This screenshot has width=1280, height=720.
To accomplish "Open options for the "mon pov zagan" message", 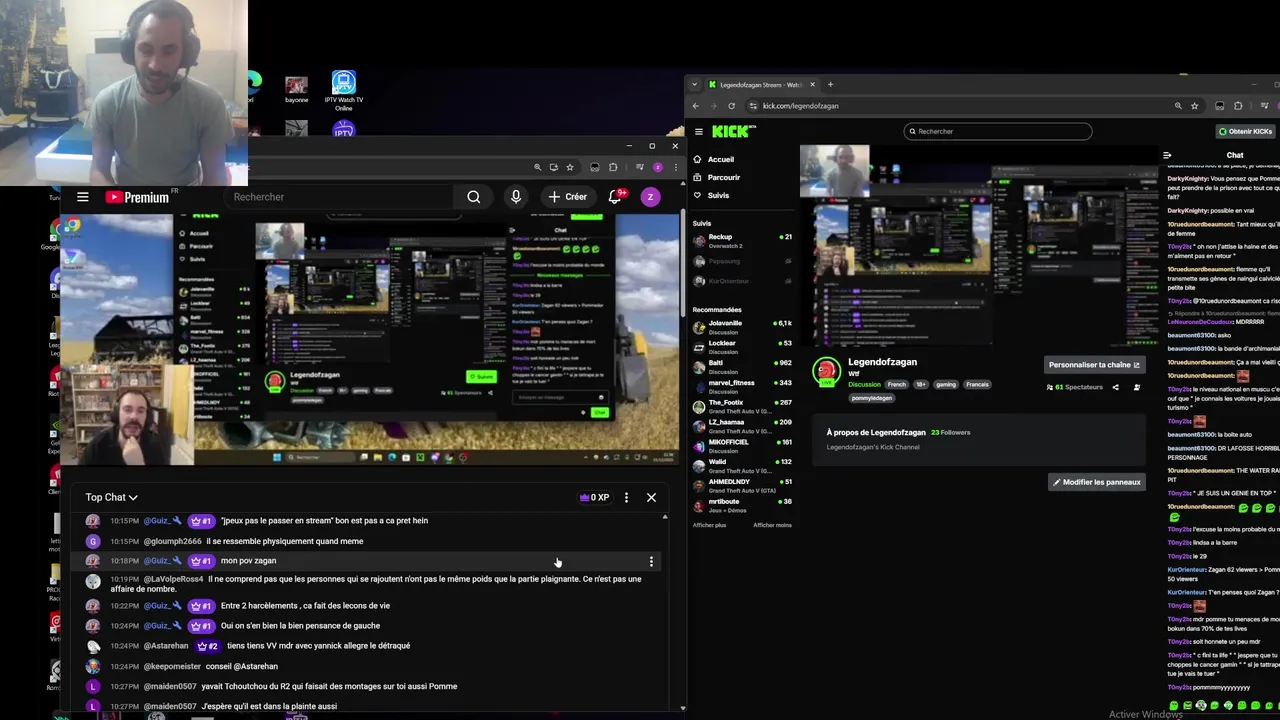I will point(651,561).
